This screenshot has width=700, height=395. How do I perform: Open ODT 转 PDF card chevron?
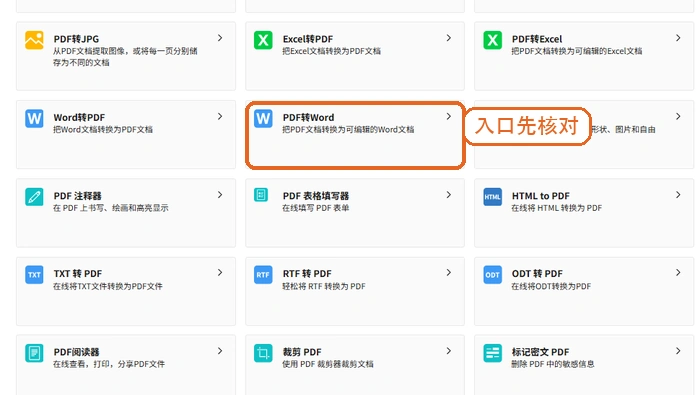pos(678,273)
